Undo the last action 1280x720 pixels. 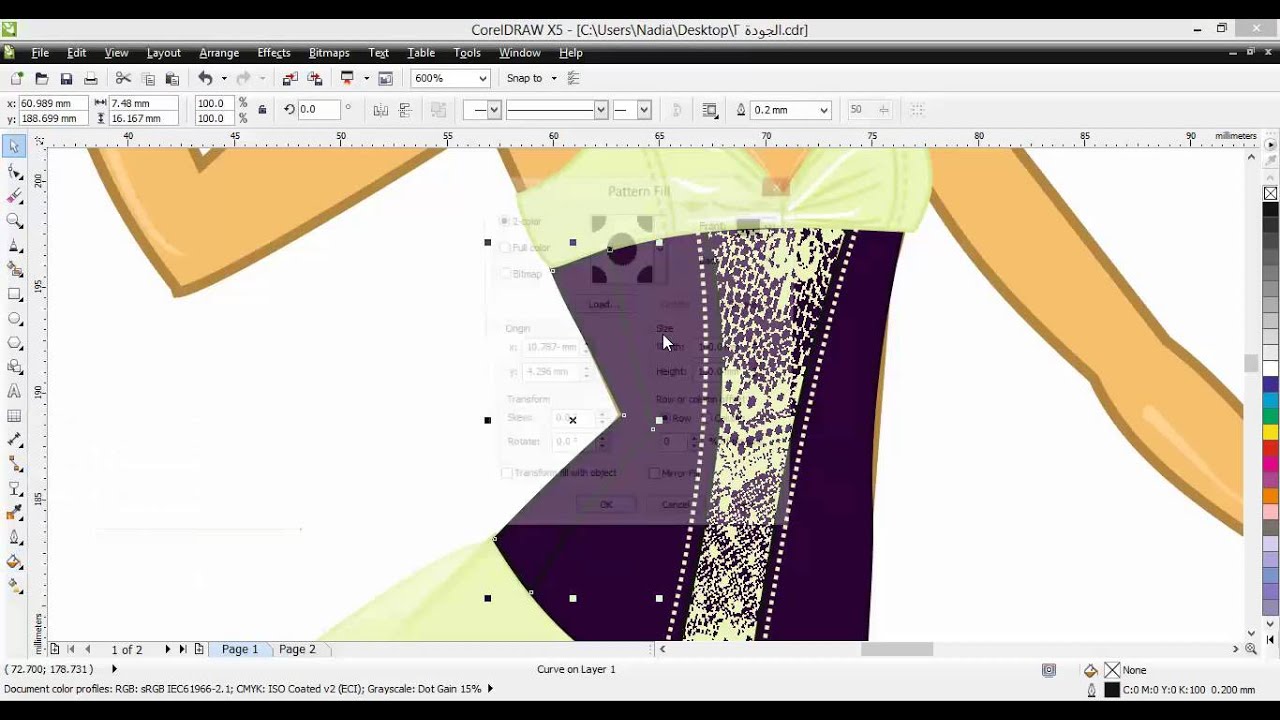[x=205, y=78]
